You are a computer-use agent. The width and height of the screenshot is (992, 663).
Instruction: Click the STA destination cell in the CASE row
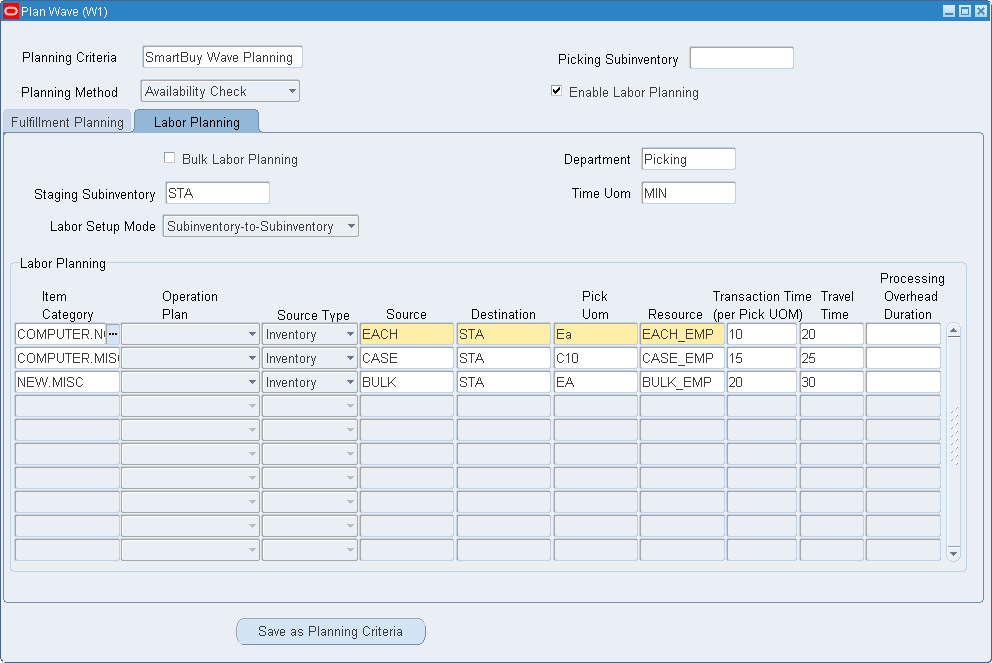pos(504,358)
